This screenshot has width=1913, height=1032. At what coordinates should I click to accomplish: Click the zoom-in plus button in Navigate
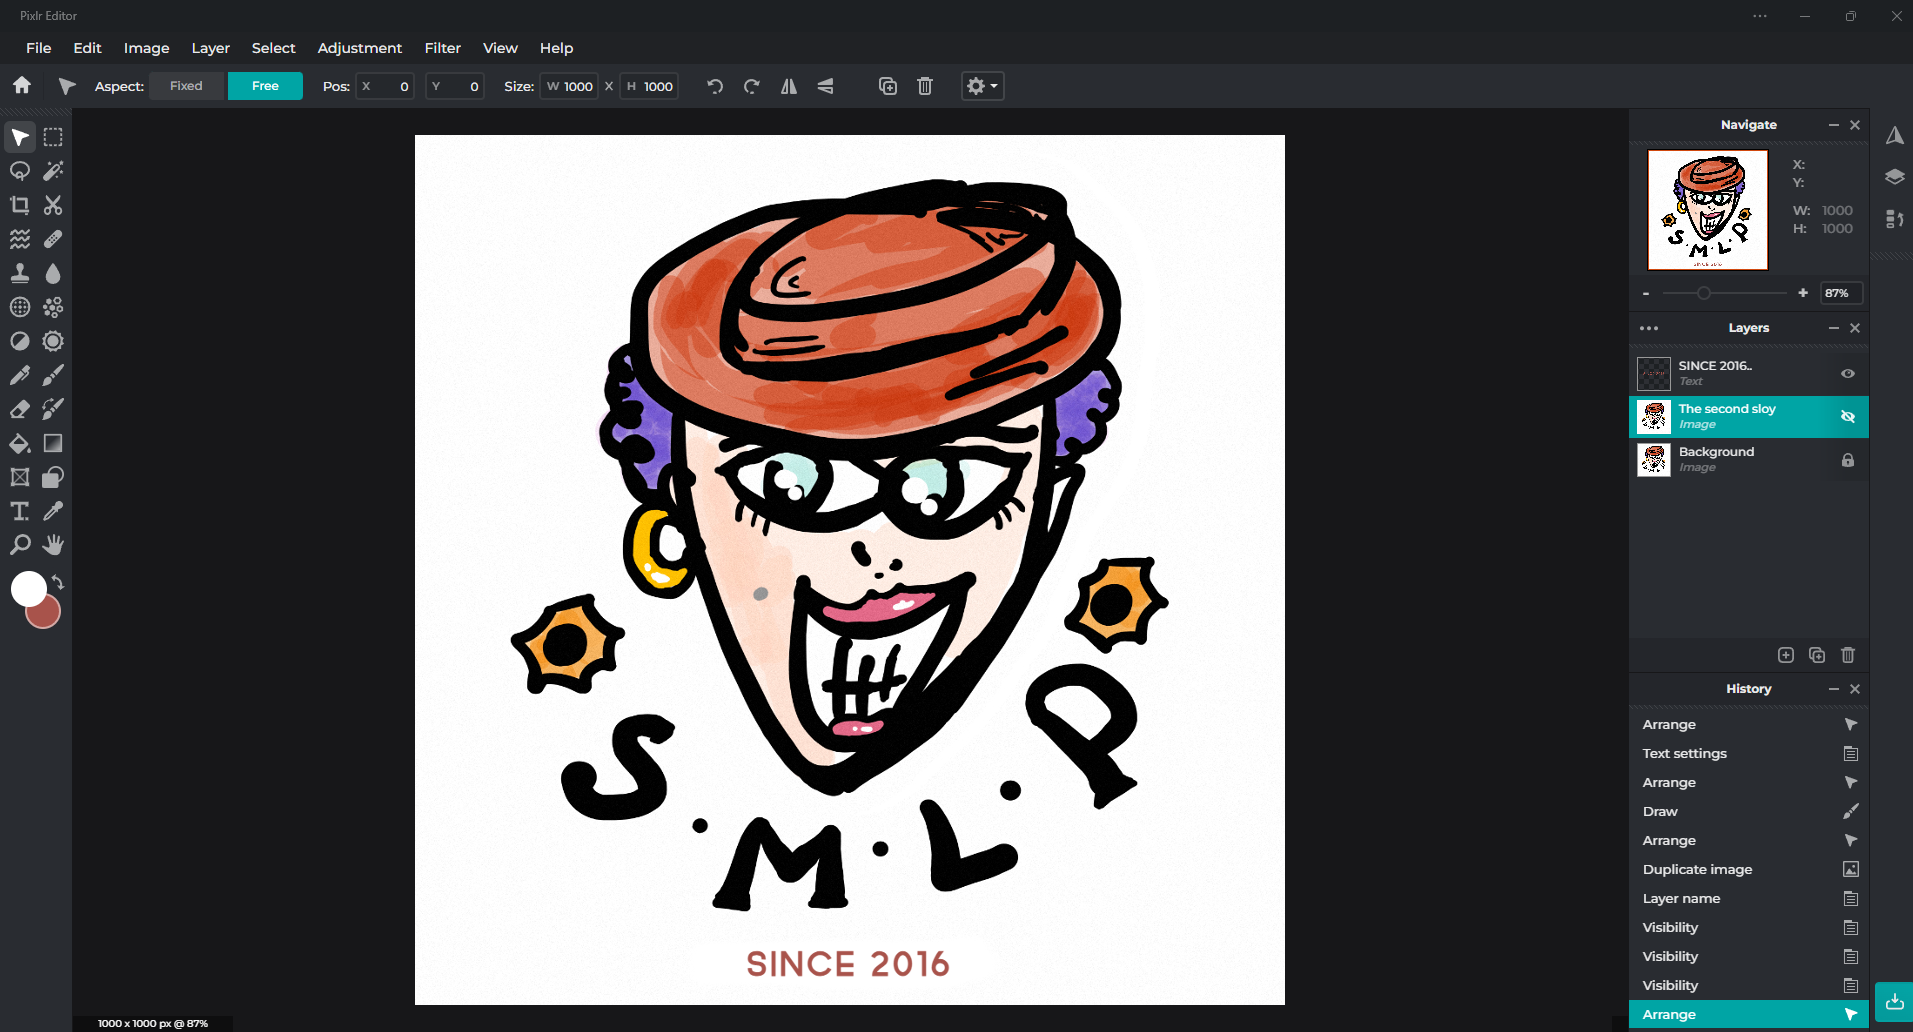[x=1803, y=293]
